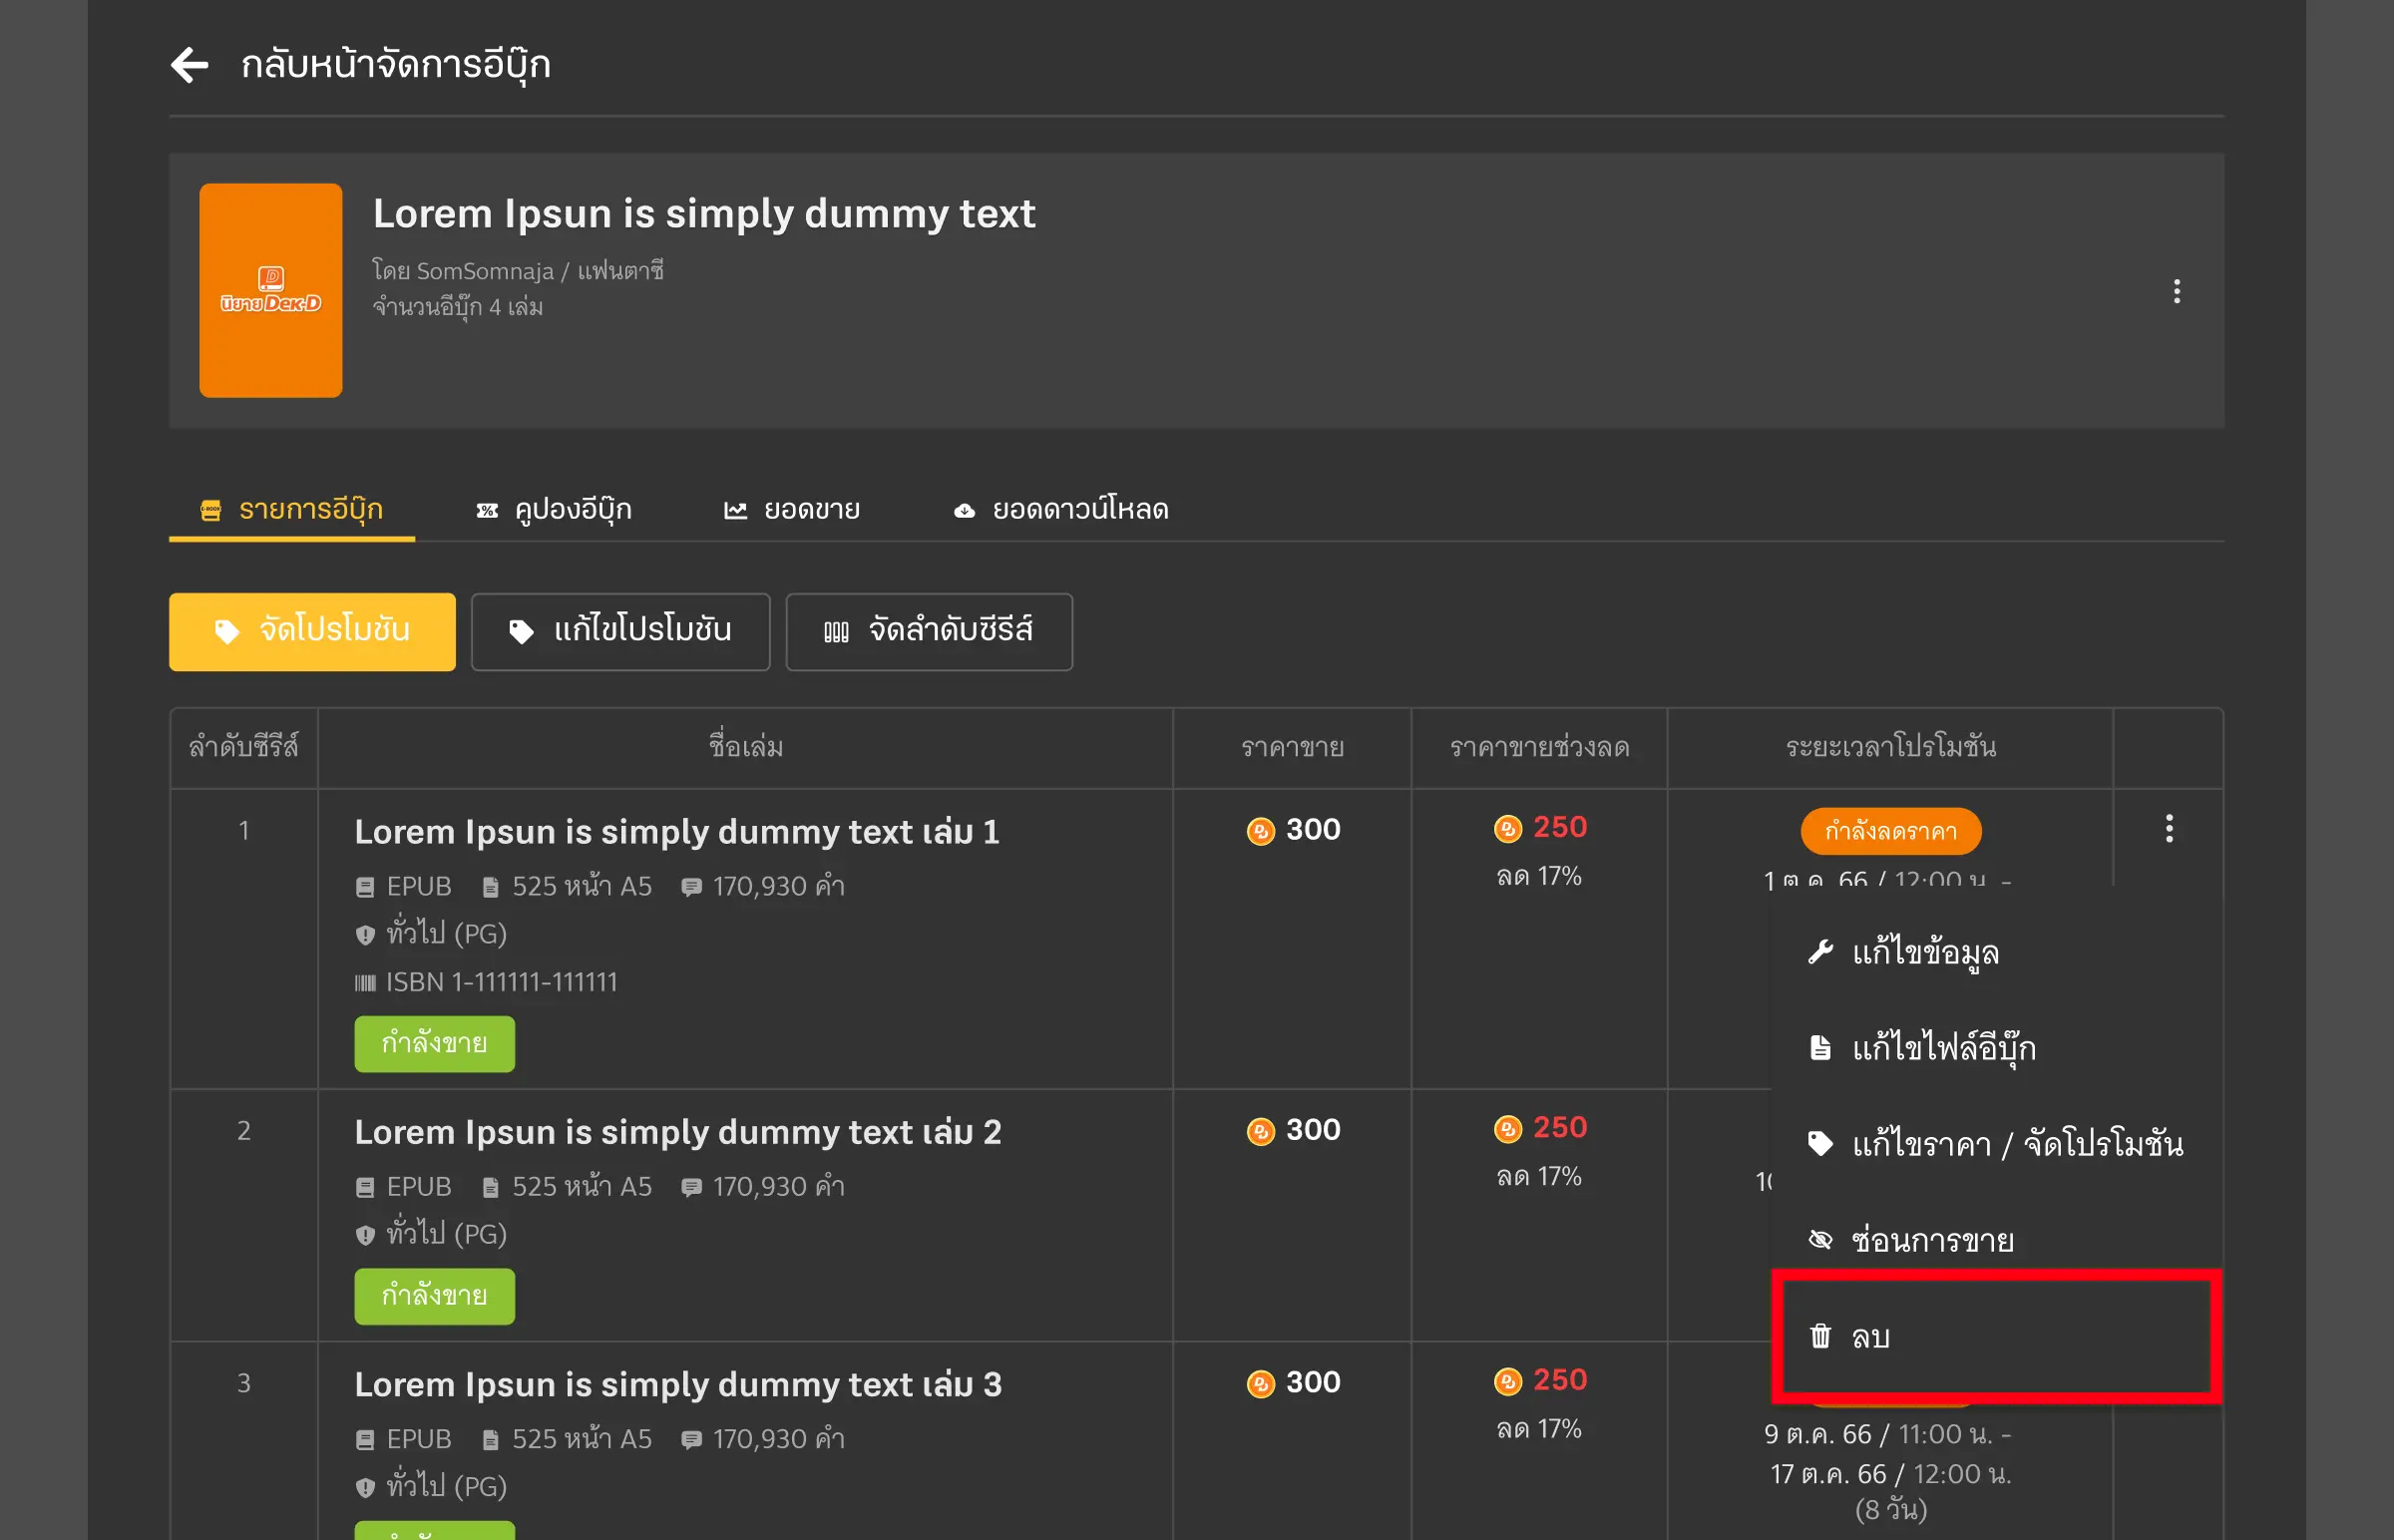Click จัดลำดับซีรีส์ series ordering button
2394x1540 pixels.
(x=928, y=631)
